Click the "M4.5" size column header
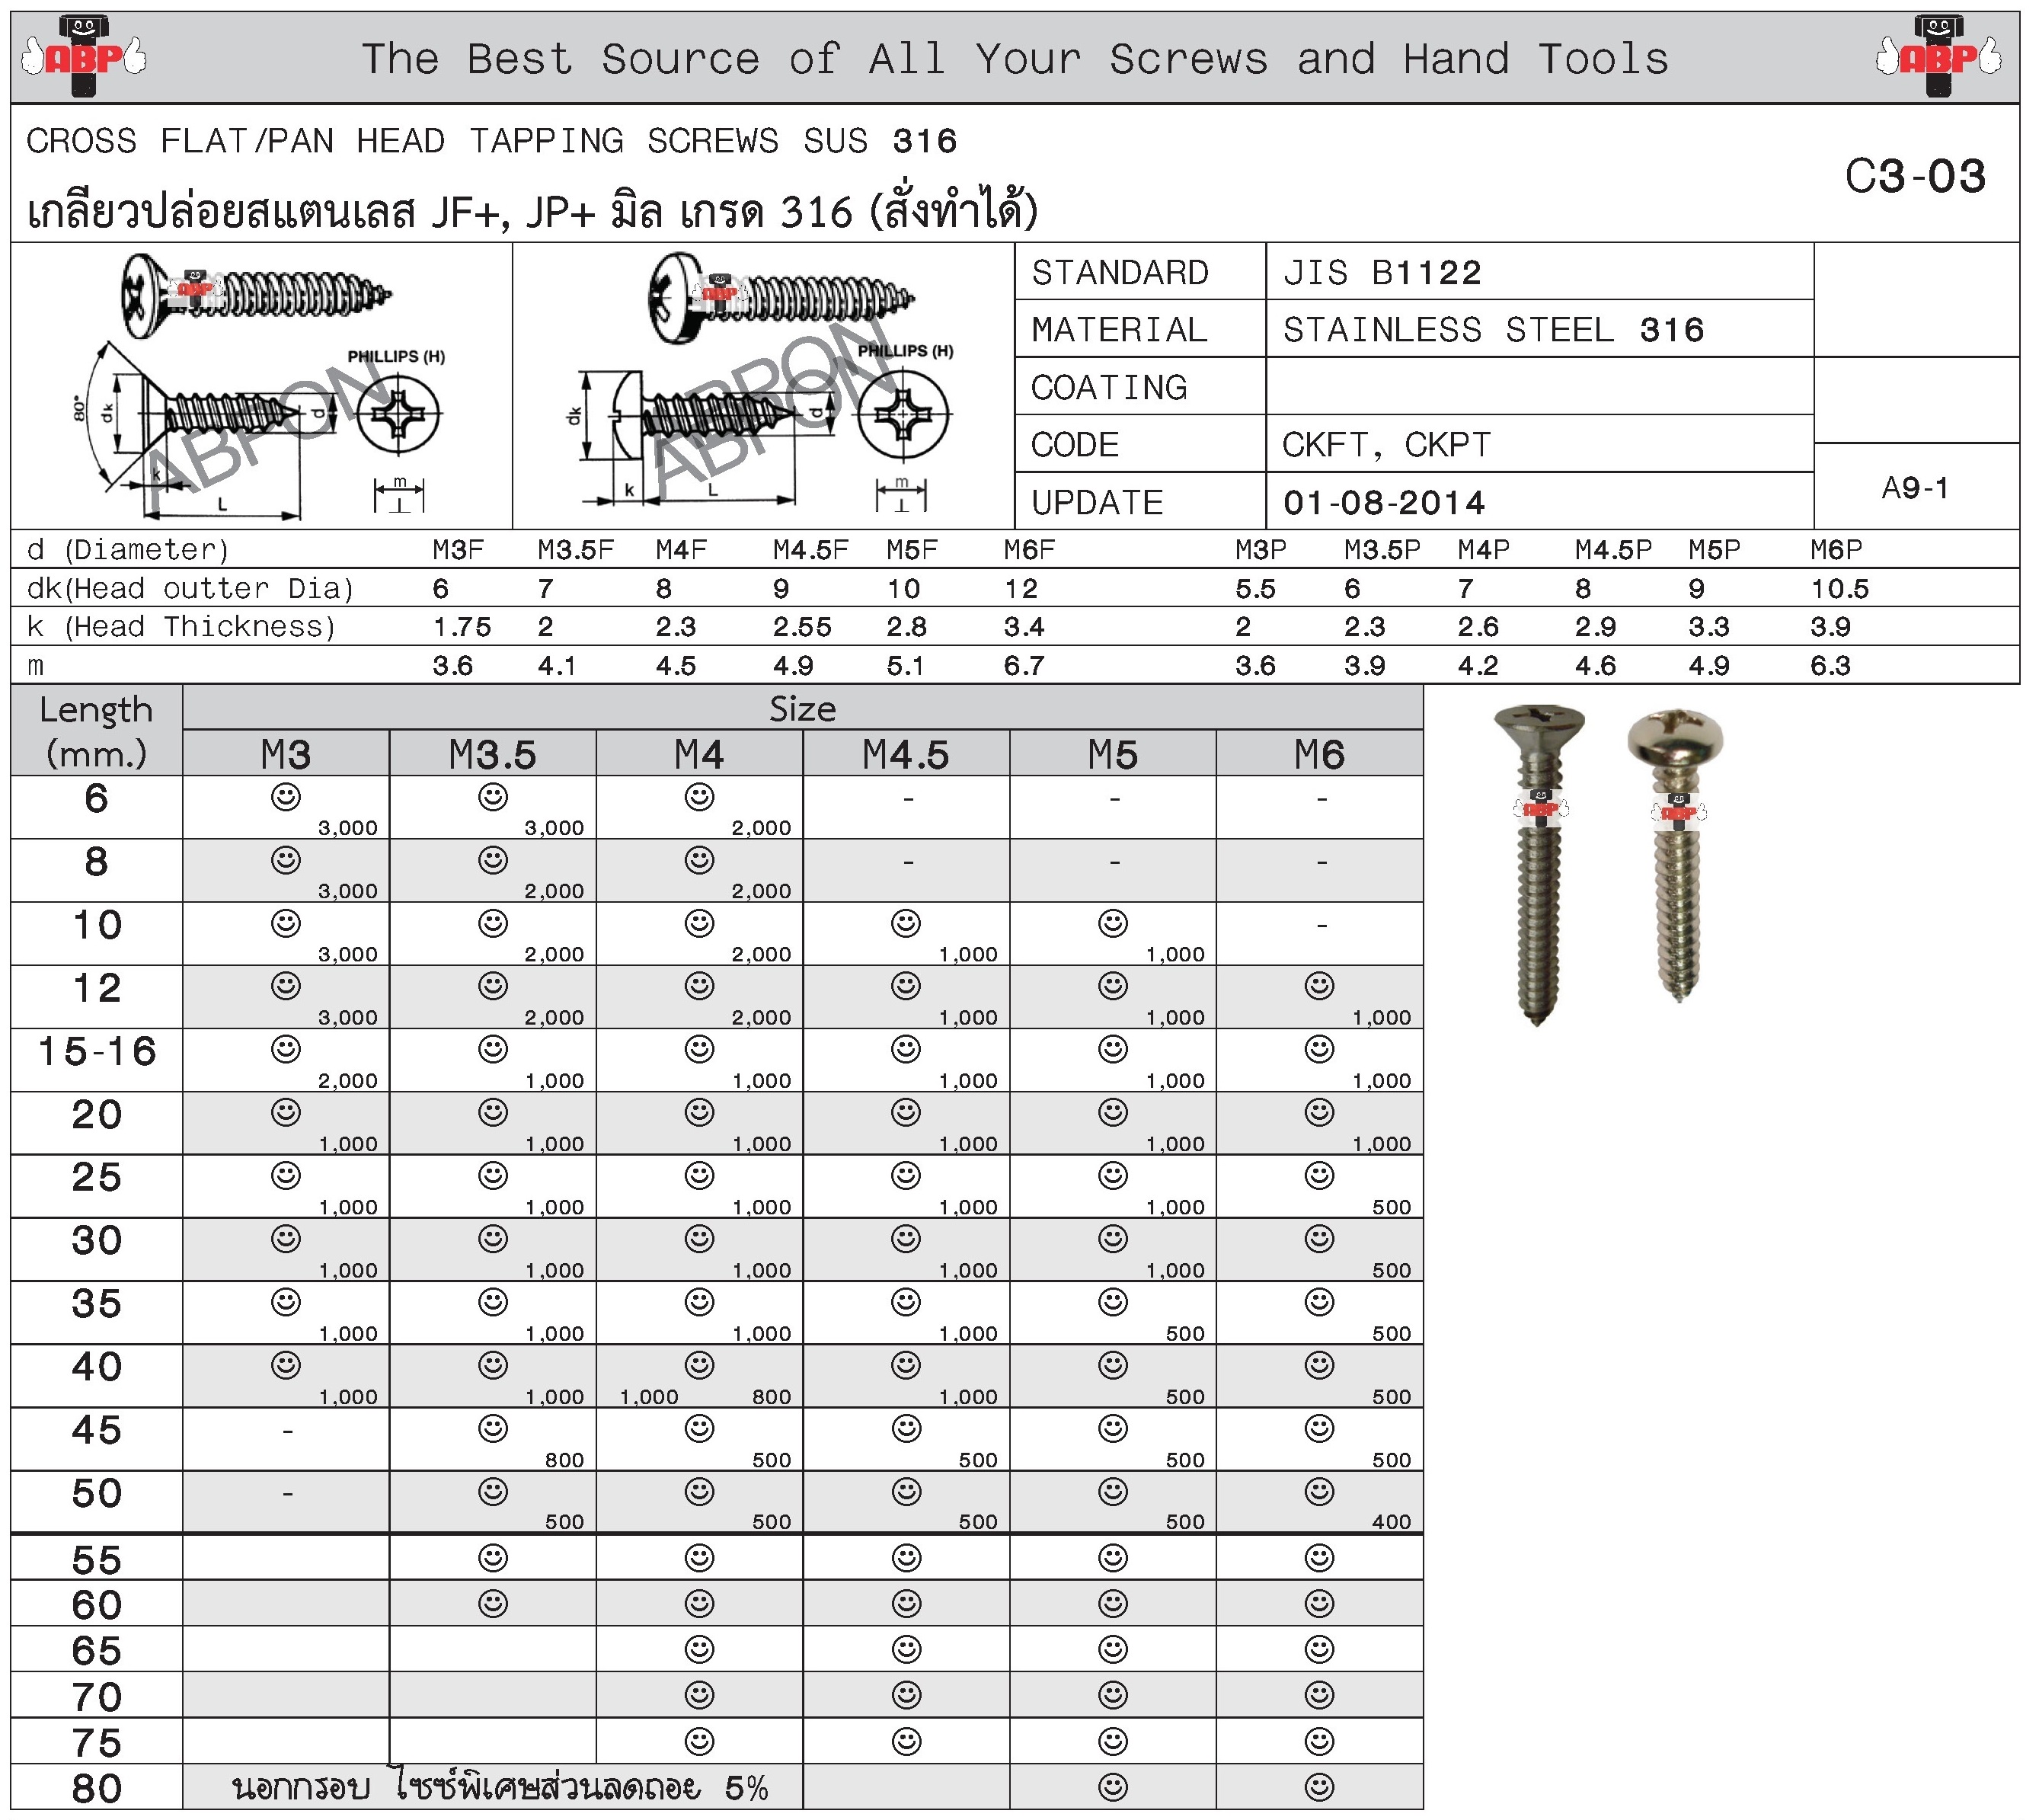The image size is (2039, 1820). tap(907, 755)
